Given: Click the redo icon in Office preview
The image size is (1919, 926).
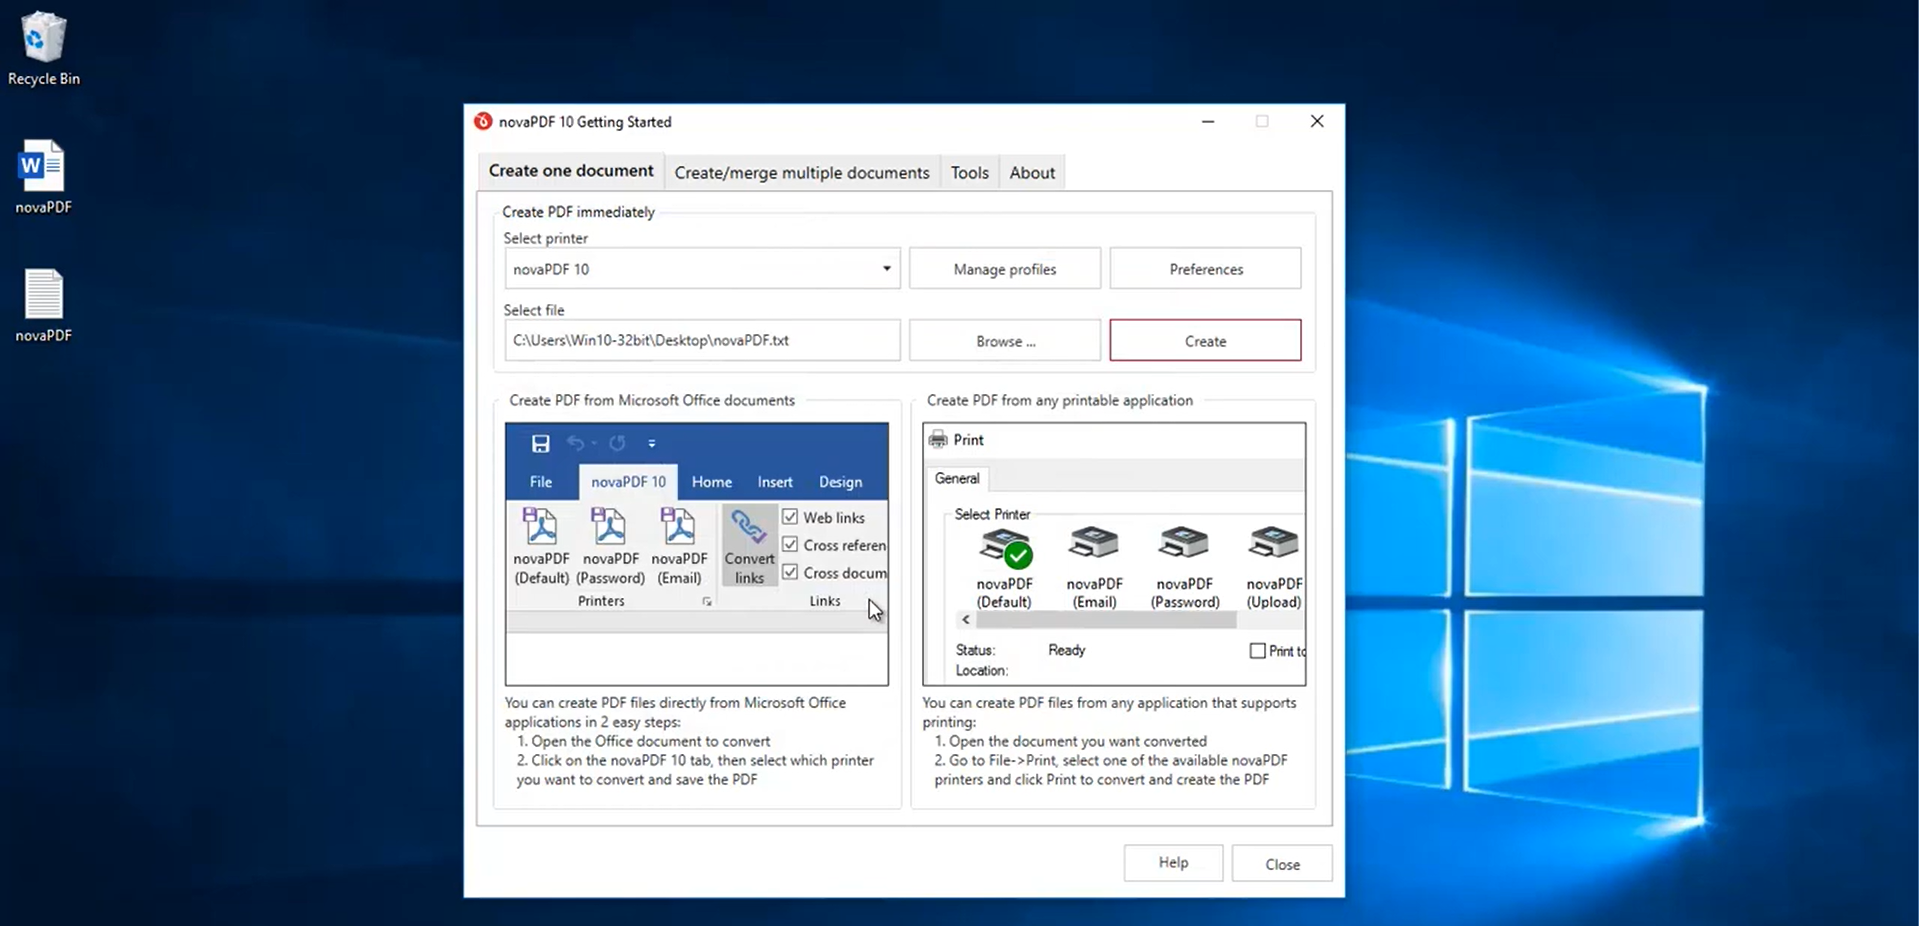Looking at the screenshot, I should pyautogui.click(x=617, y=443).
